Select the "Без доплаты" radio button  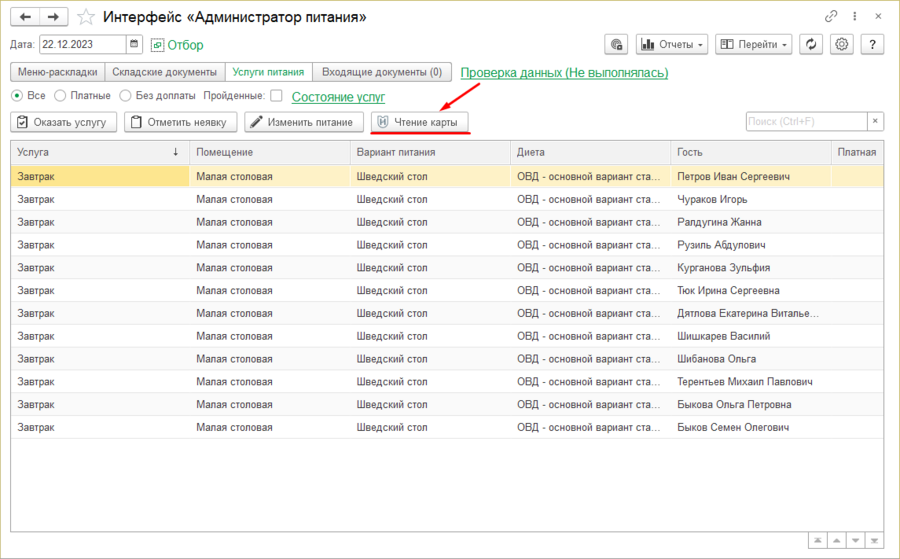[125, 96]
